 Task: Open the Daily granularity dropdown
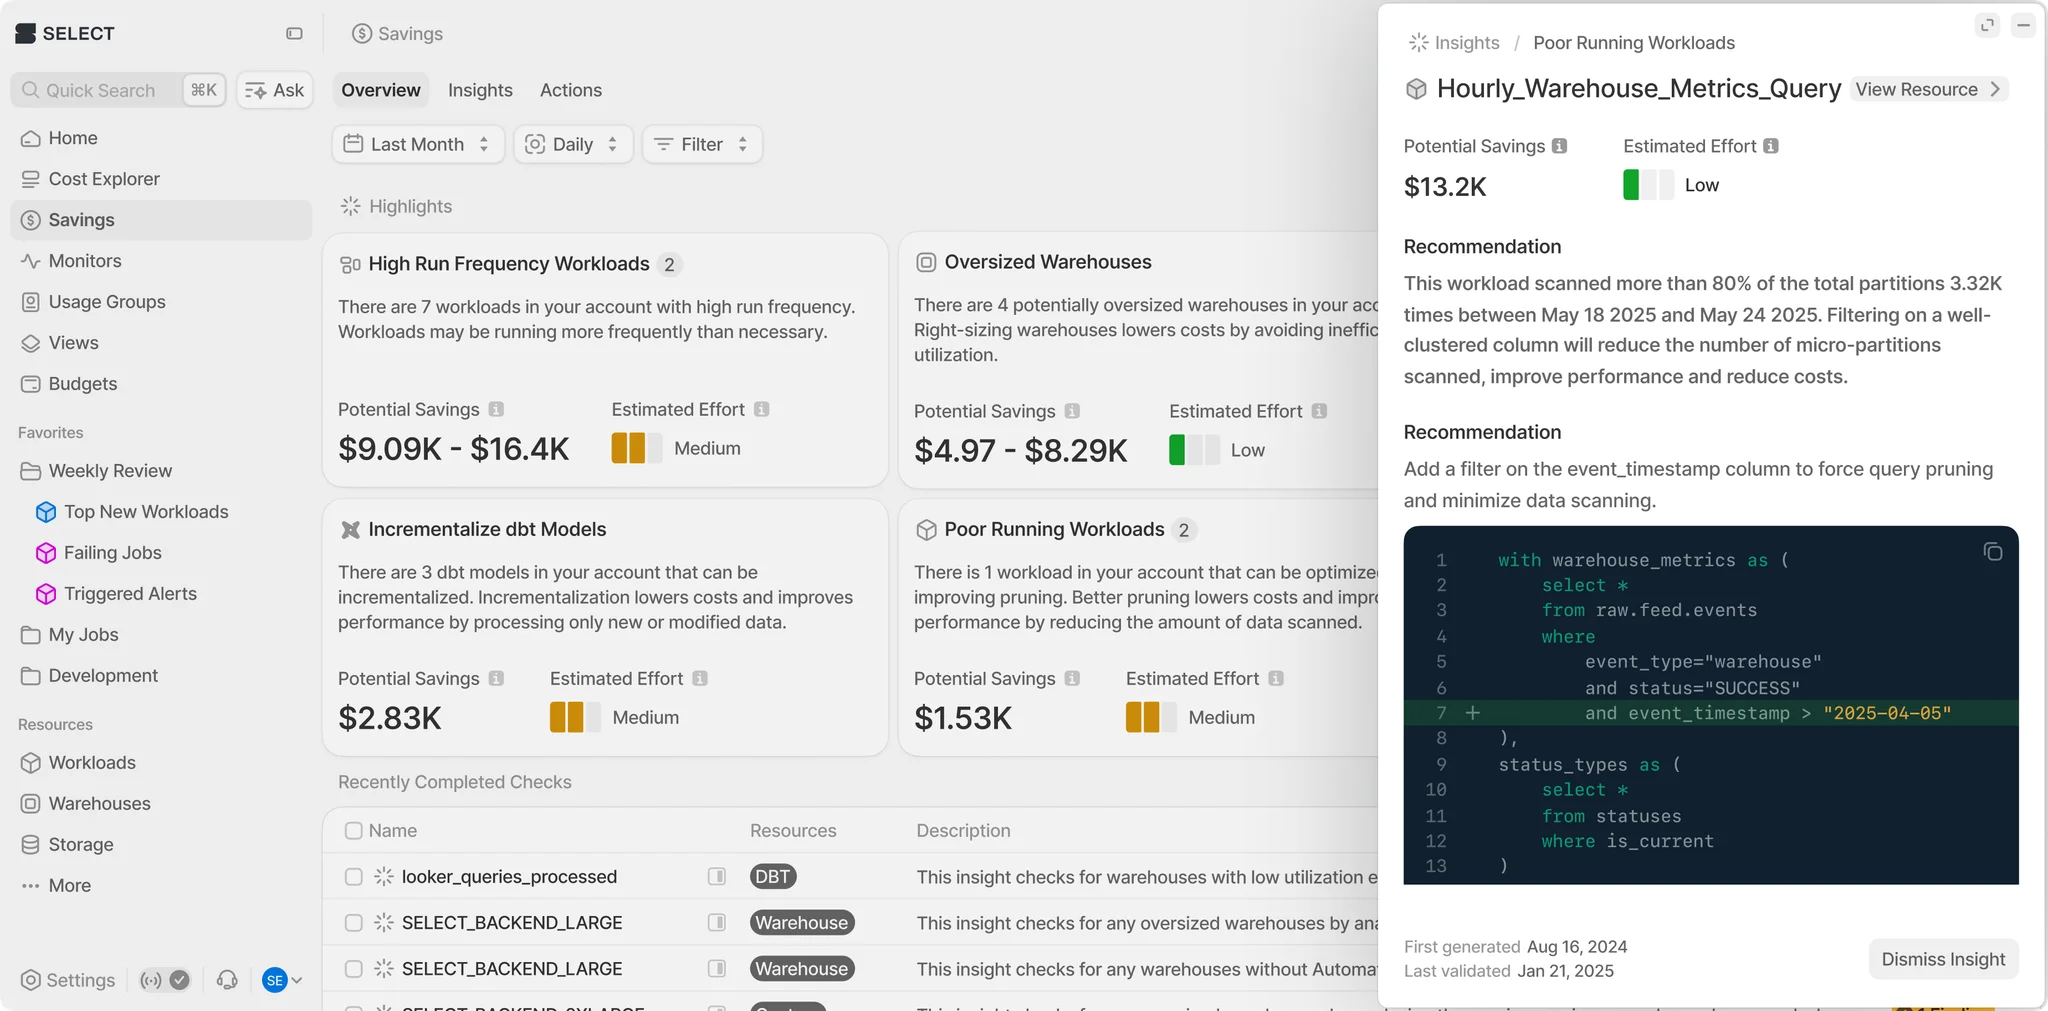[x=573, y=144]
